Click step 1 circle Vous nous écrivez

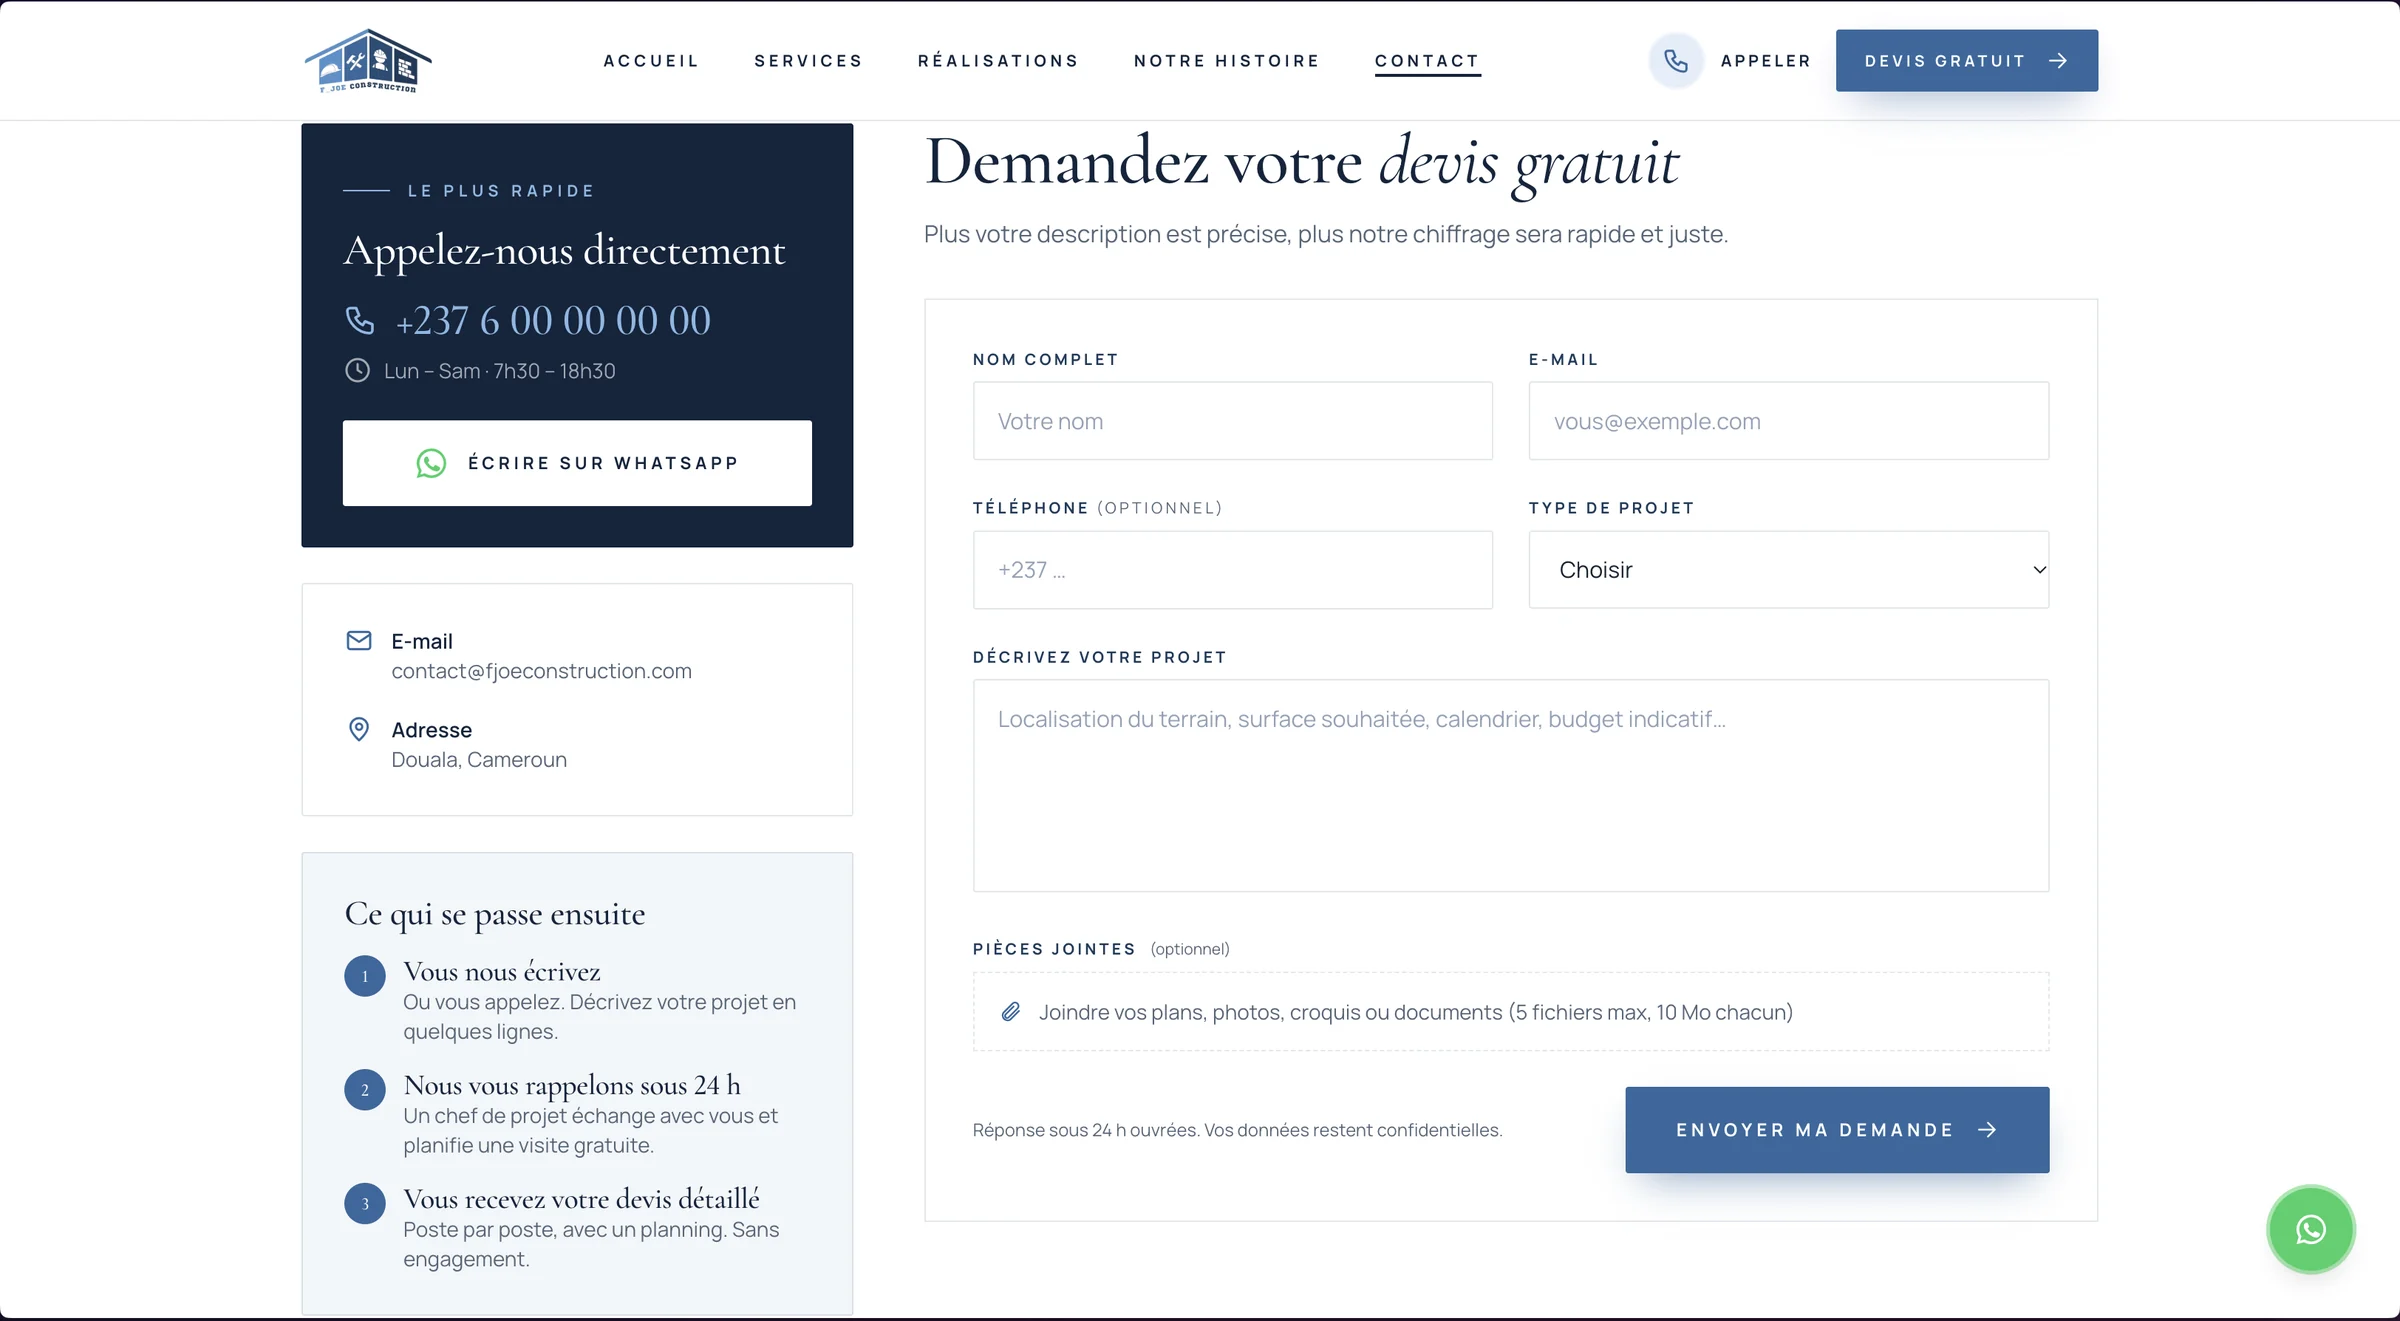(365, 977)
